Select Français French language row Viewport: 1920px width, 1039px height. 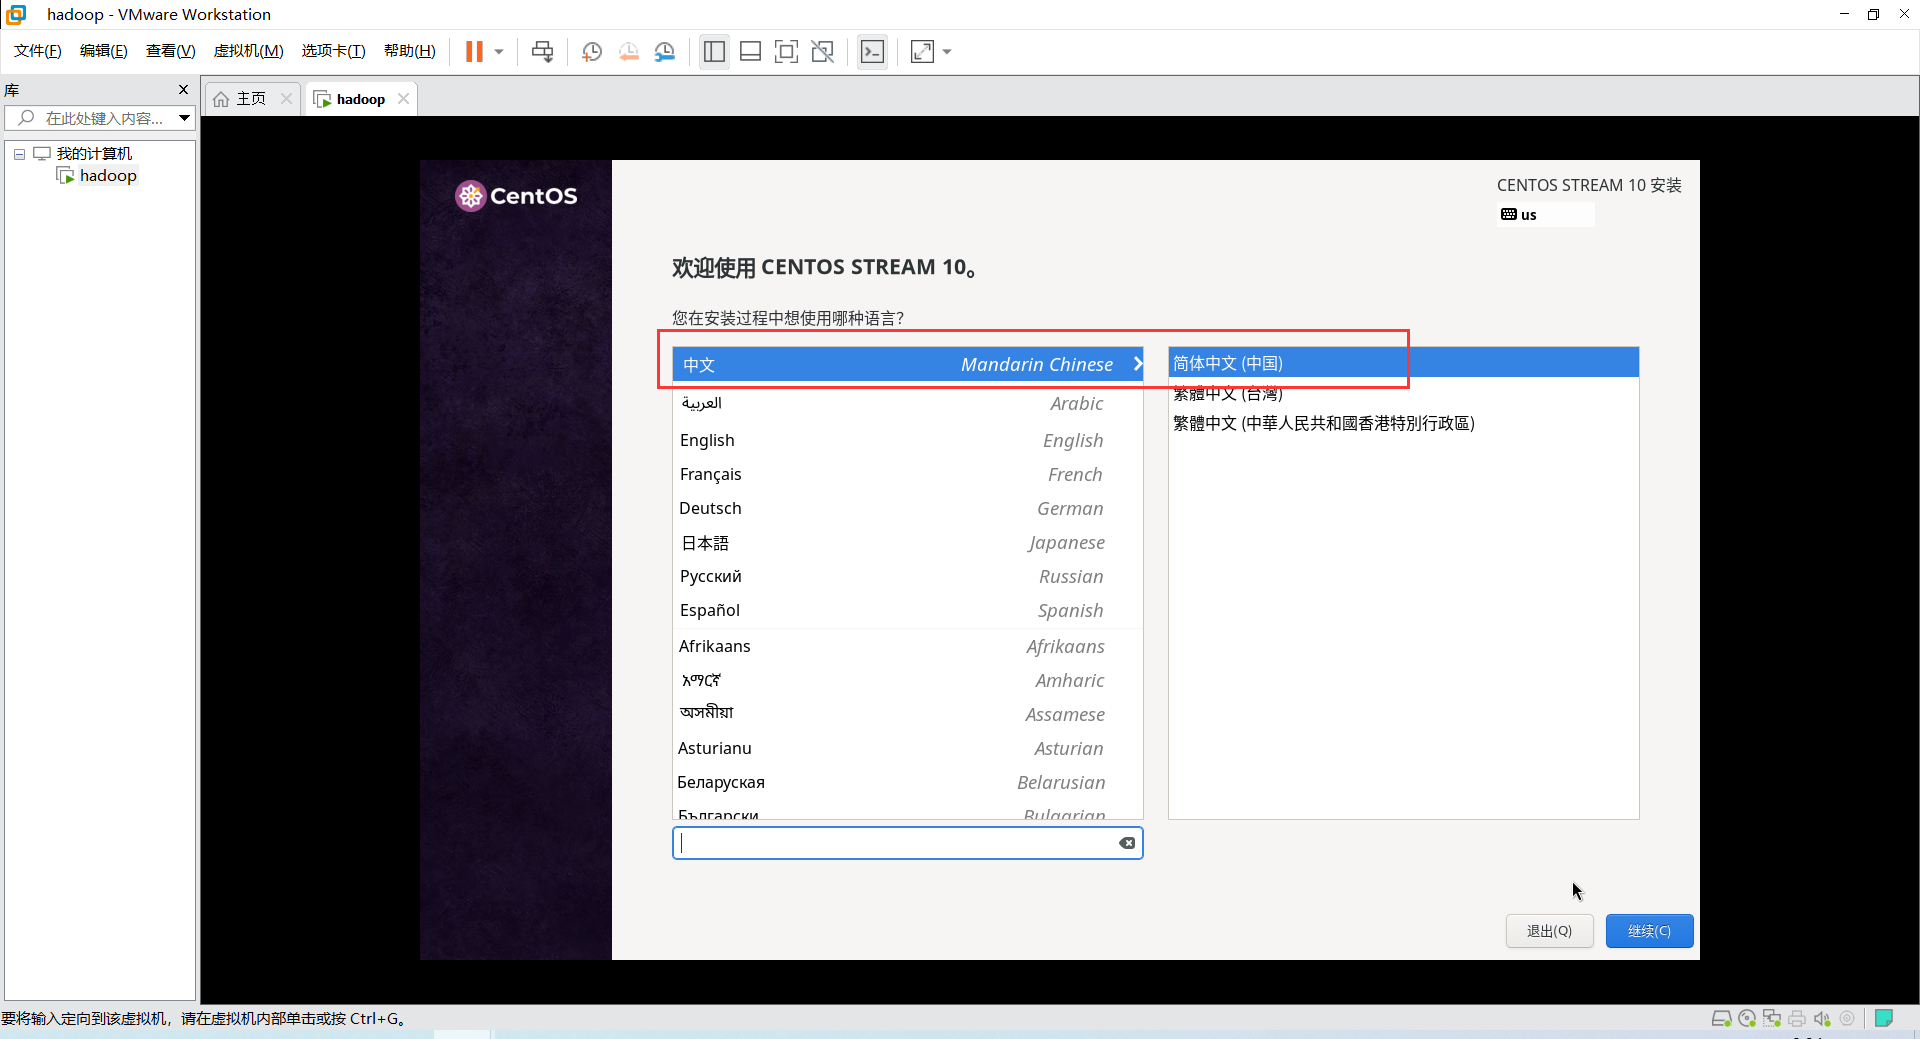coord(908,474)
